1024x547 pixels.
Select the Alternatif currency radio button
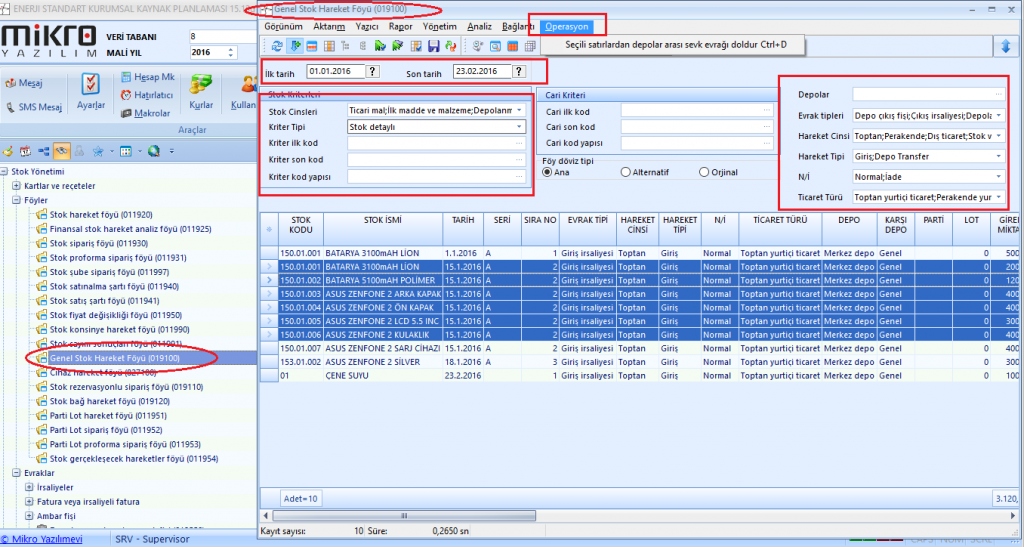point(624,172)
